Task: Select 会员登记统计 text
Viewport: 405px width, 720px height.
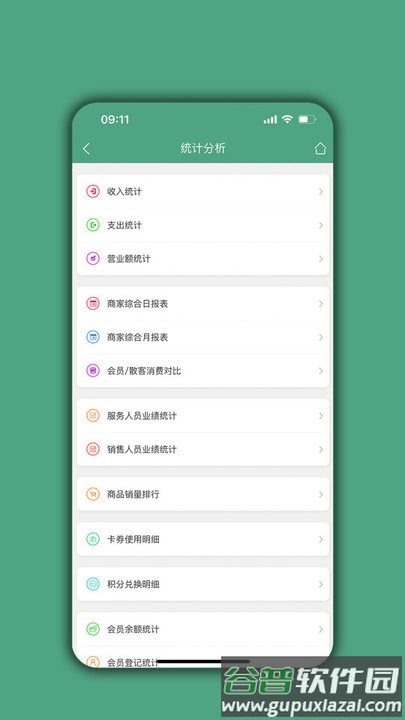Action: pyautogui.click(x=133, y=663)
